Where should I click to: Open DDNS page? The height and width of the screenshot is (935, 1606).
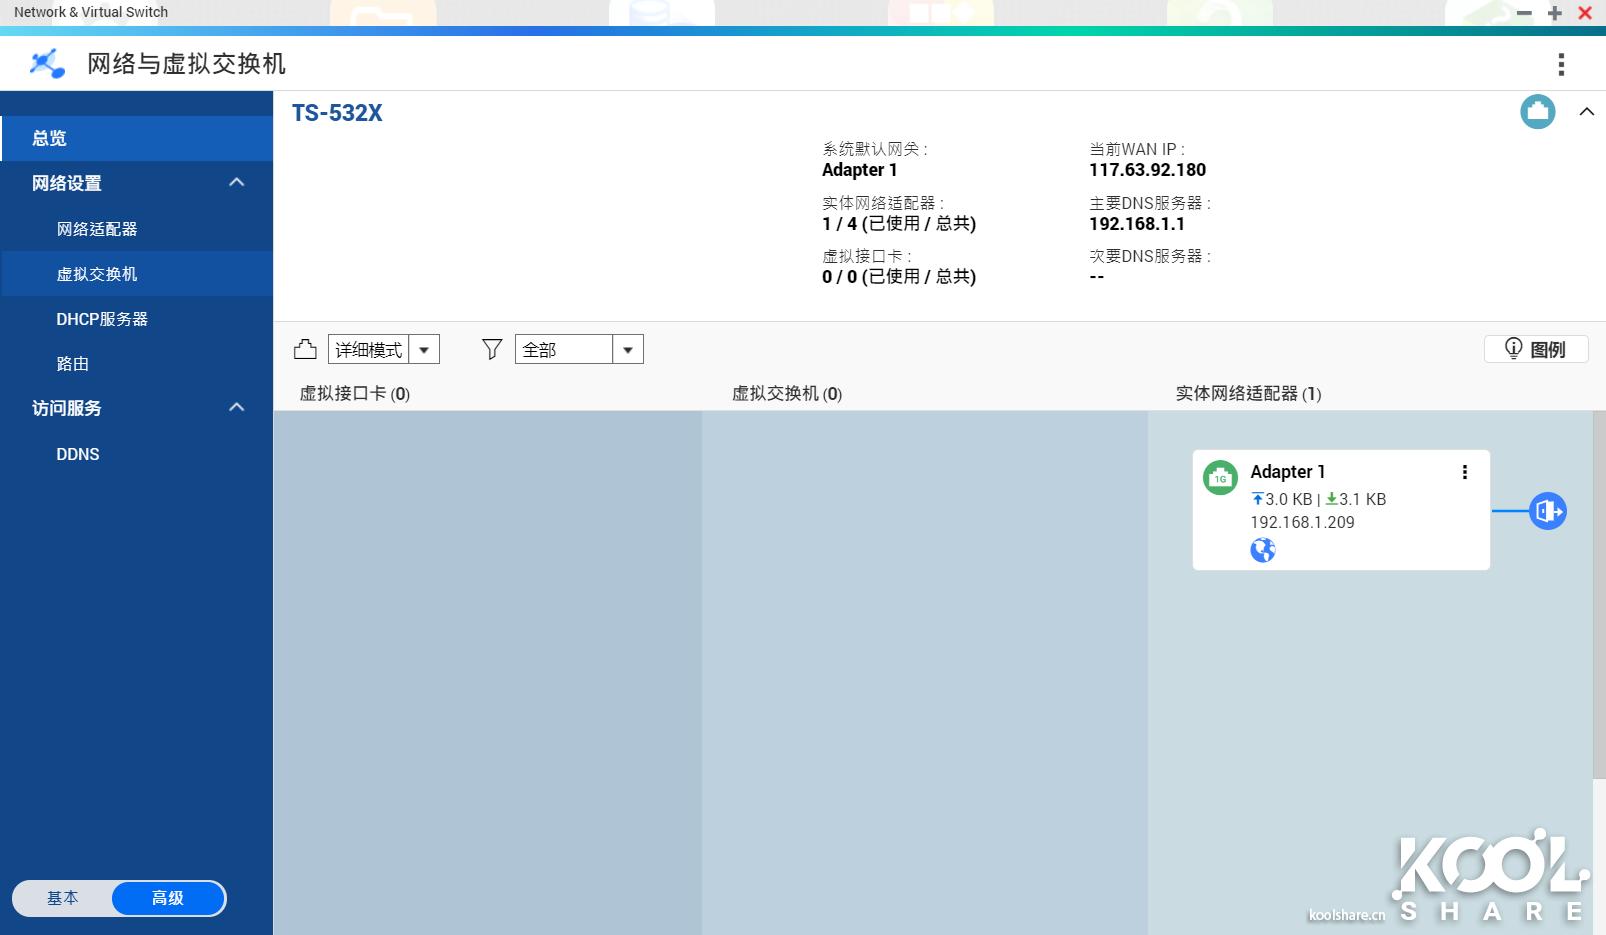[x=137, y=454]
